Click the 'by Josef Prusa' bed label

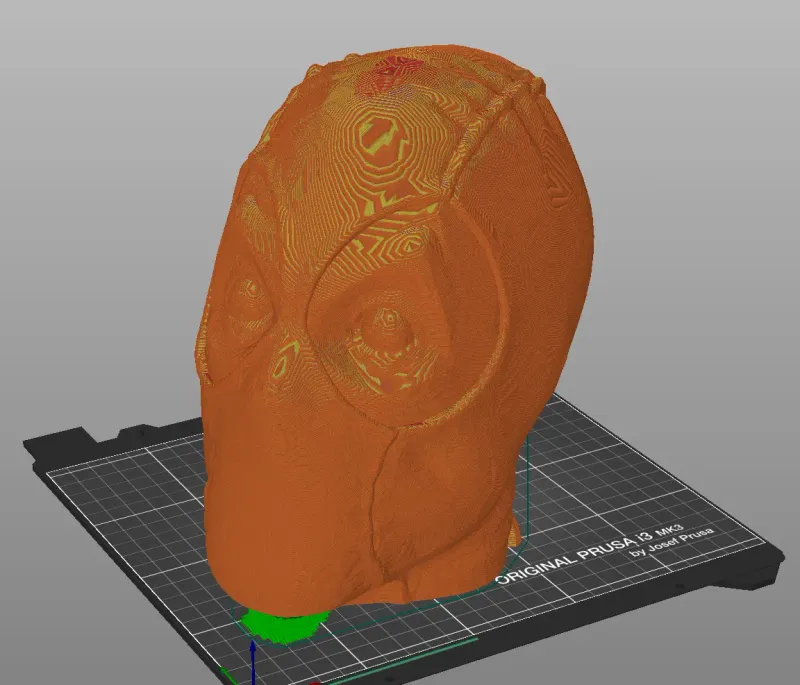671,543
